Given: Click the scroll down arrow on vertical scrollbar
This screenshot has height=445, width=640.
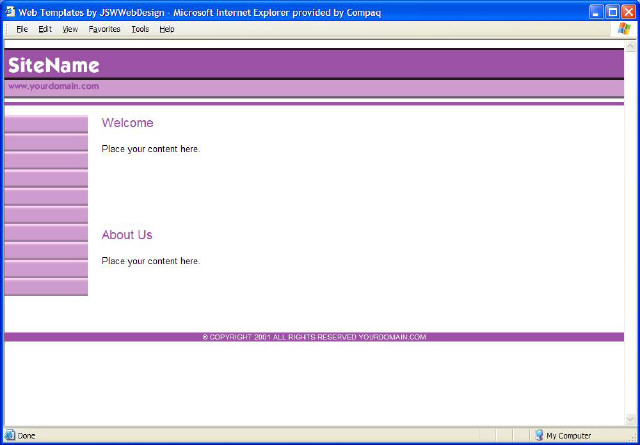Looking at the screenshot, I should click(x=630, y=420).
